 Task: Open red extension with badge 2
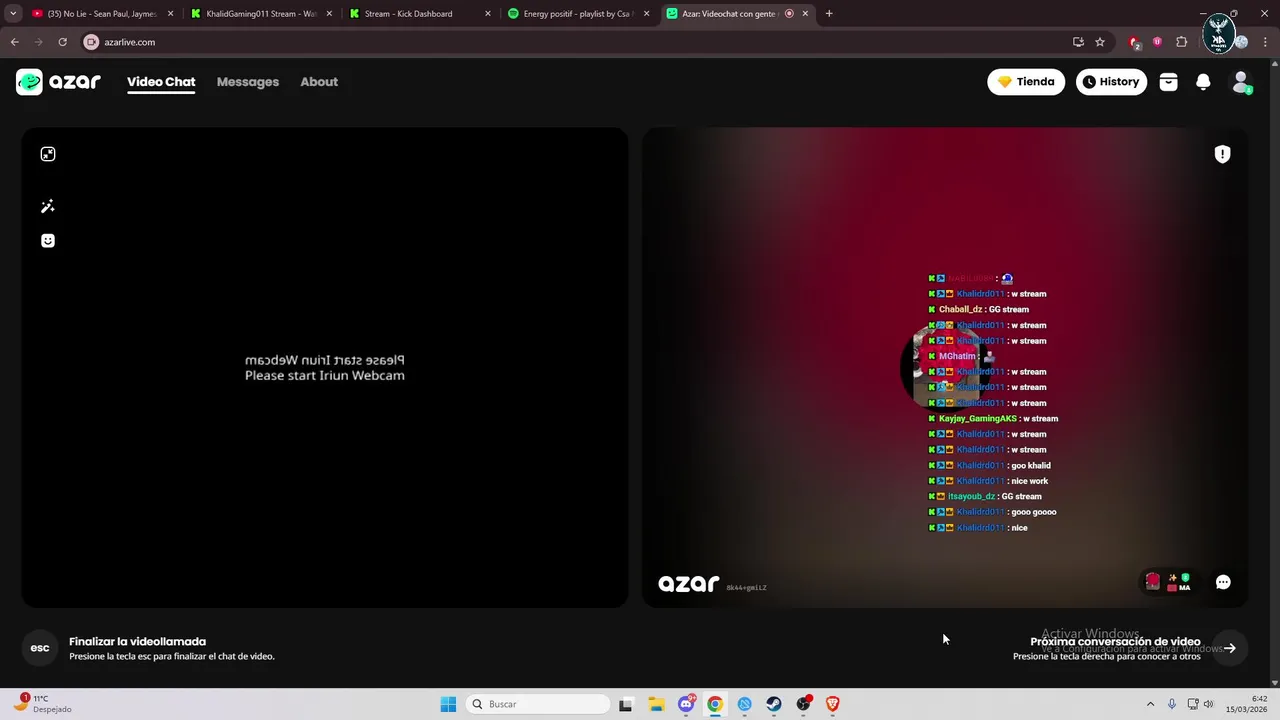click(1134, 42)
